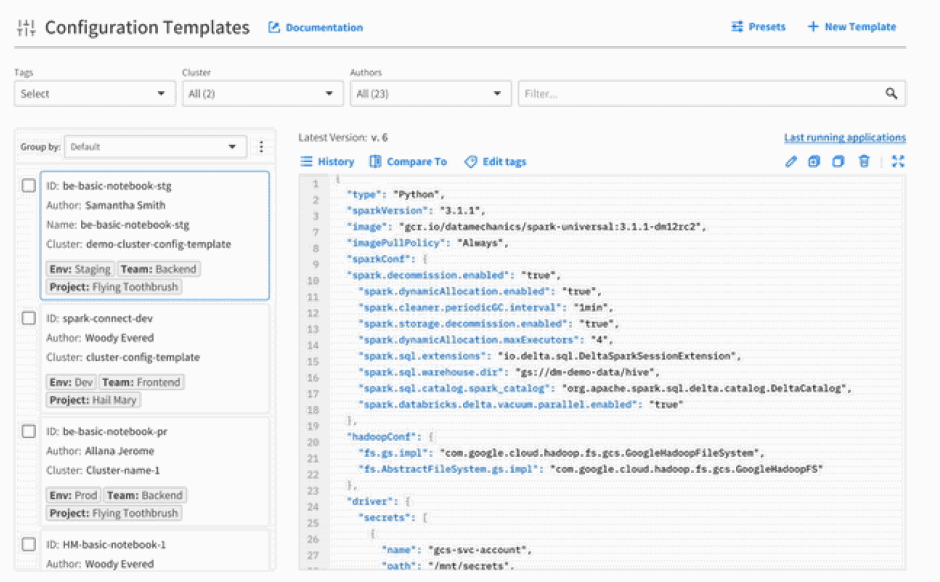Click the "imagePullPolicy" code line
This screenshot has width=940, height=582.
point(428,243)
